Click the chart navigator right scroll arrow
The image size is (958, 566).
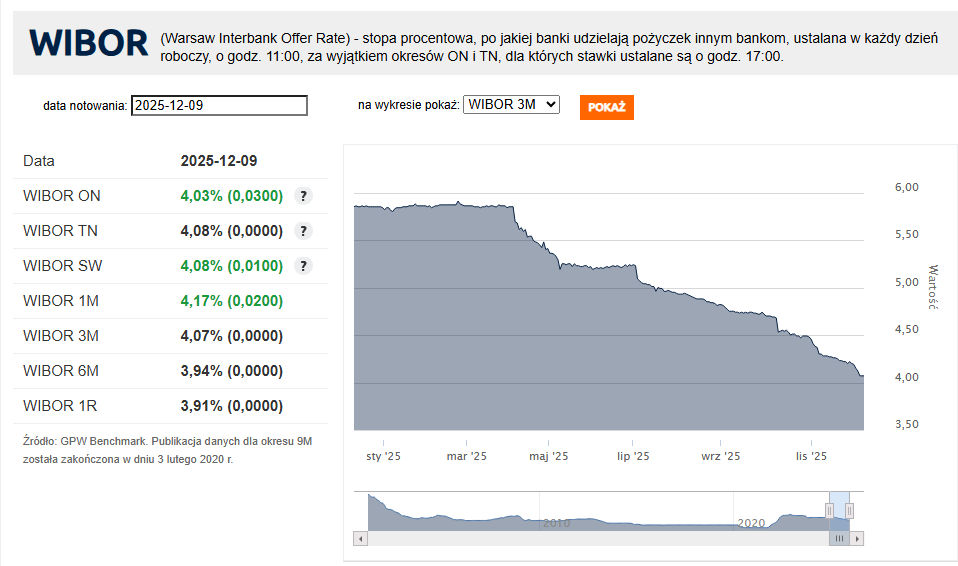click(858, 538)
